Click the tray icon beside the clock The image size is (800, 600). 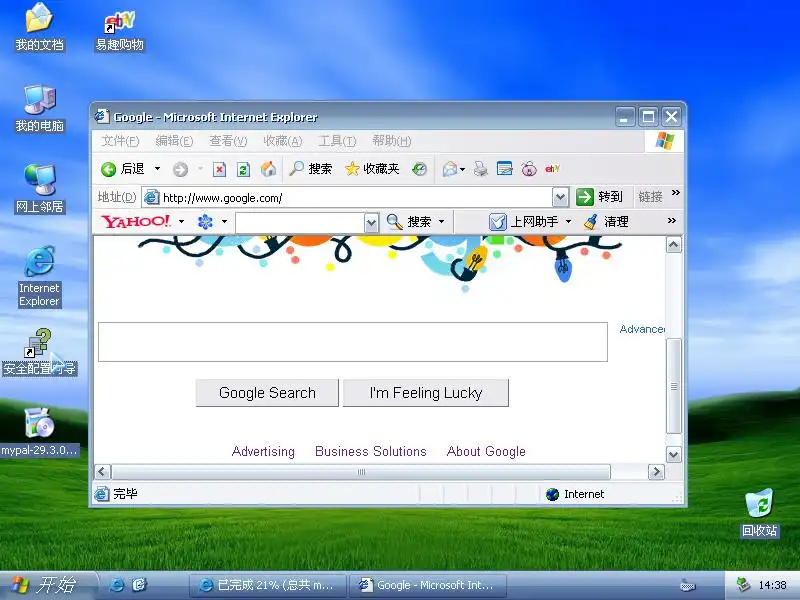pos(743,585)
